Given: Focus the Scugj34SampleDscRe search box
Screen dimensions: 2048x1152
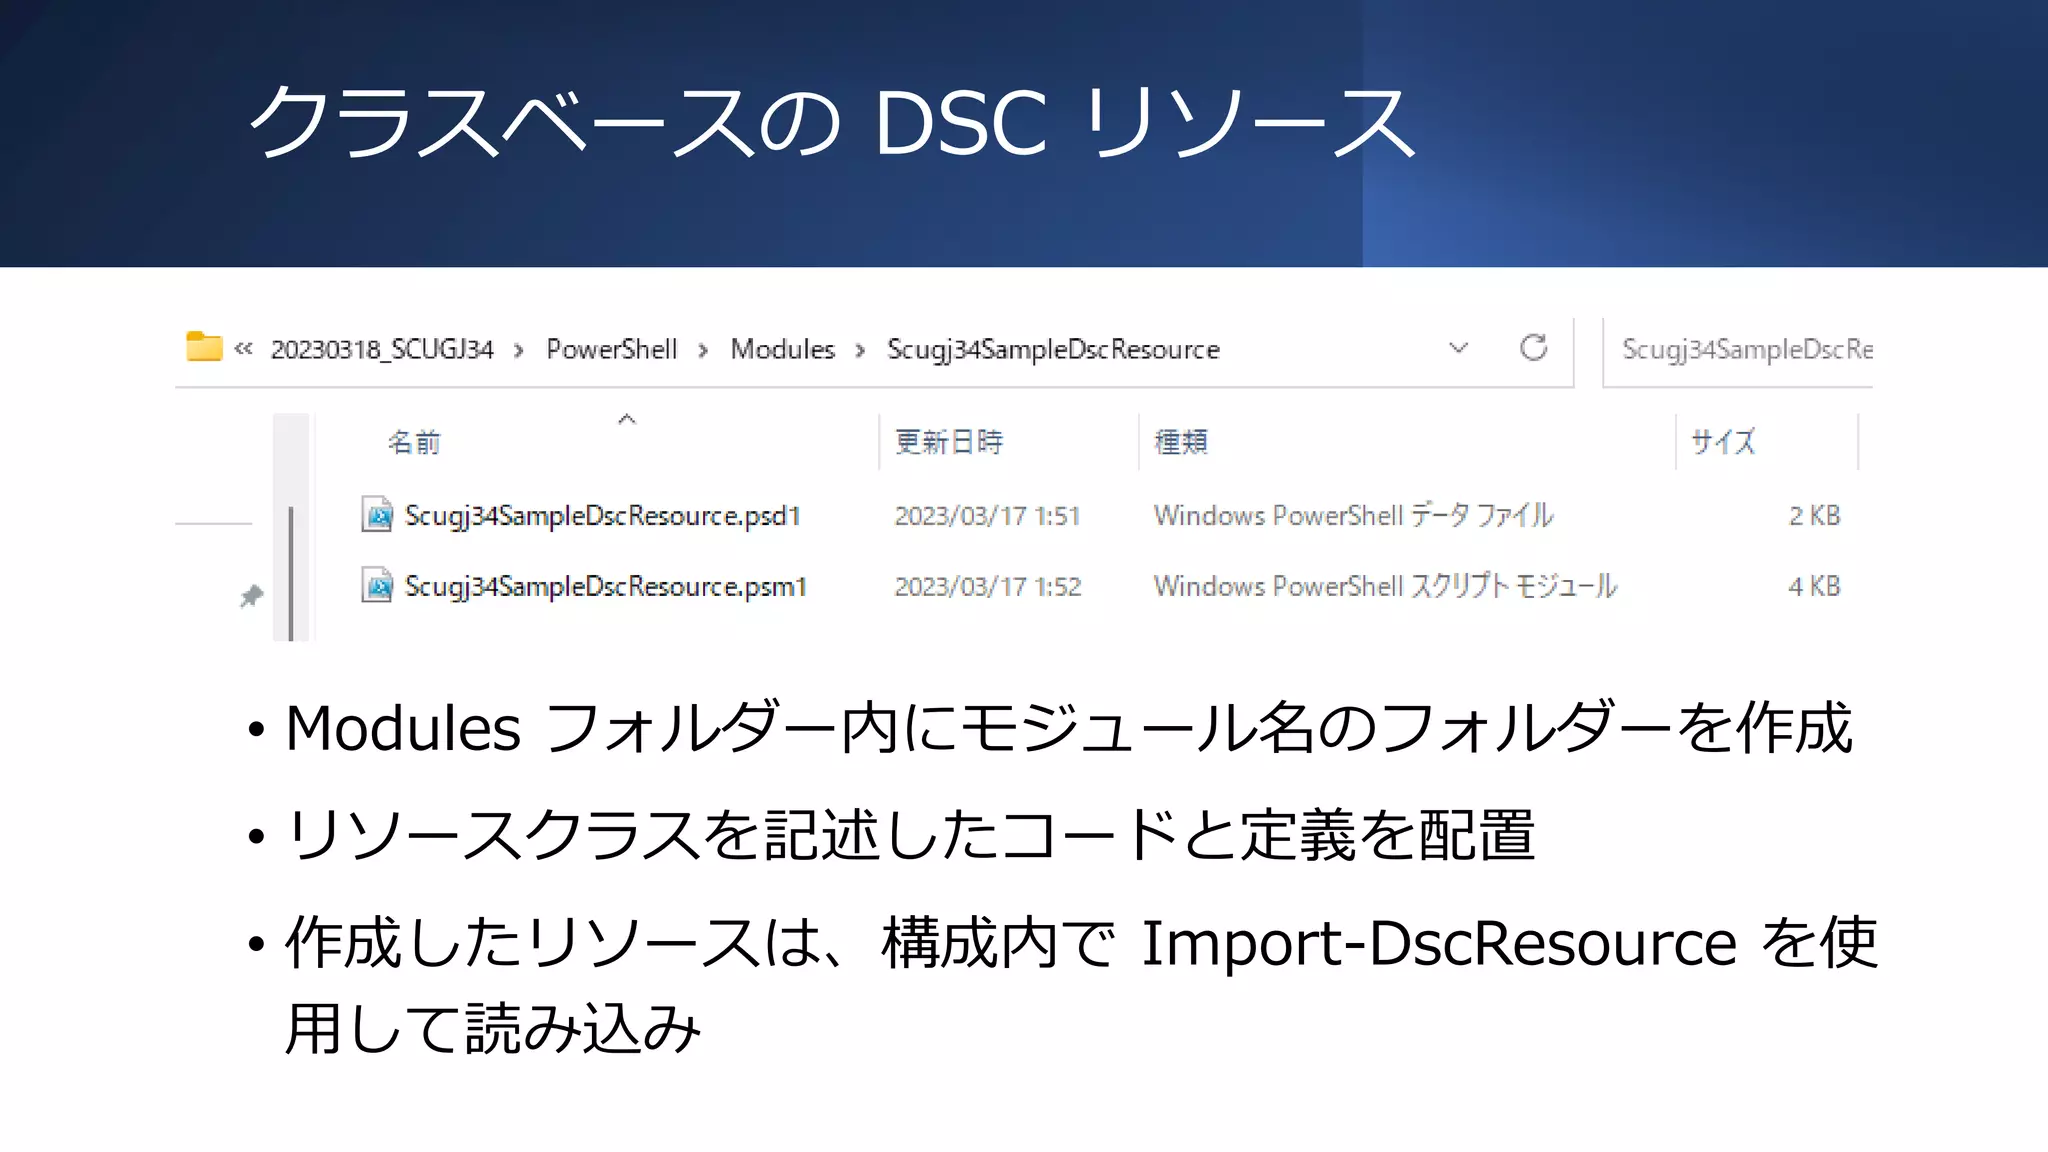Looking at the screenshot, I should (1738, 350).
